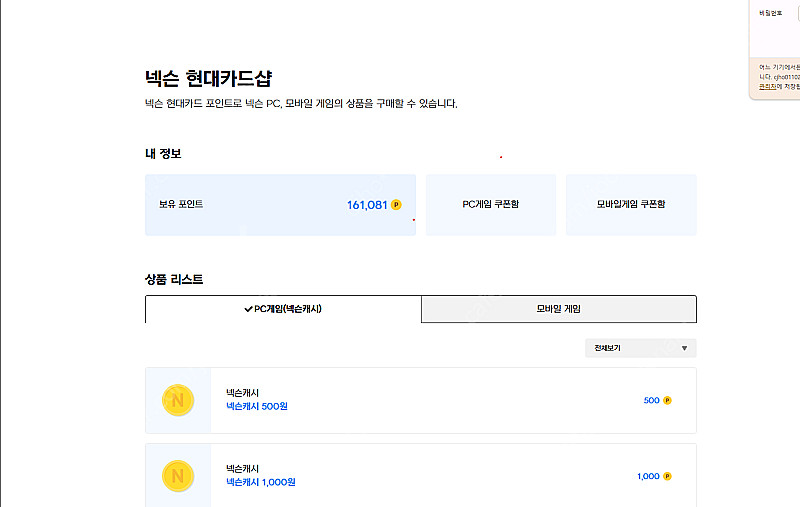Switch to the 모바일 게임 tab
This screenshot has width=800, height=507.
[559, 309]
